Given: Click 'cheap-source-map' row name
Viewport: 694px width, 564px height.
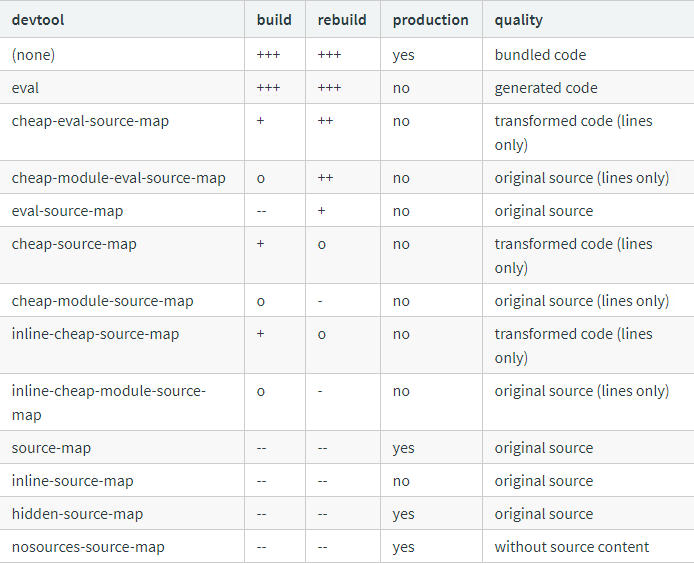Looking at the screenshot, I should (x=74, y=244).
